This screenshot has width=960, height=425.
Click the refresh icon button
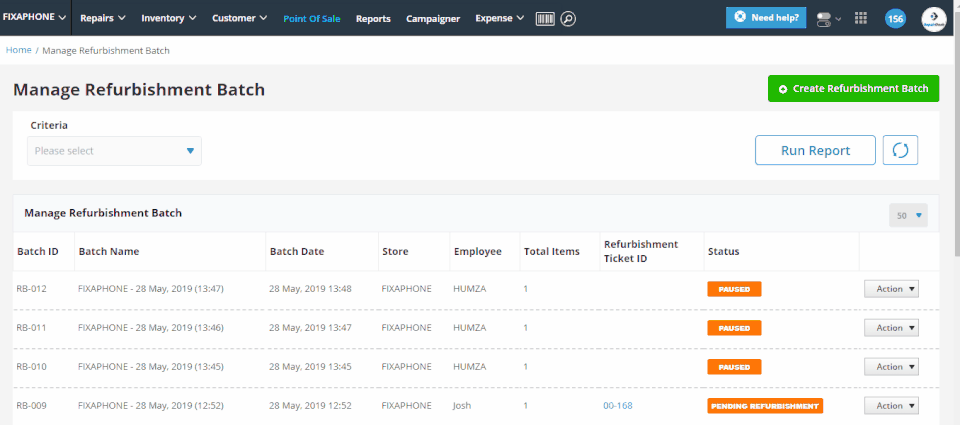click(x=900, y=150)
